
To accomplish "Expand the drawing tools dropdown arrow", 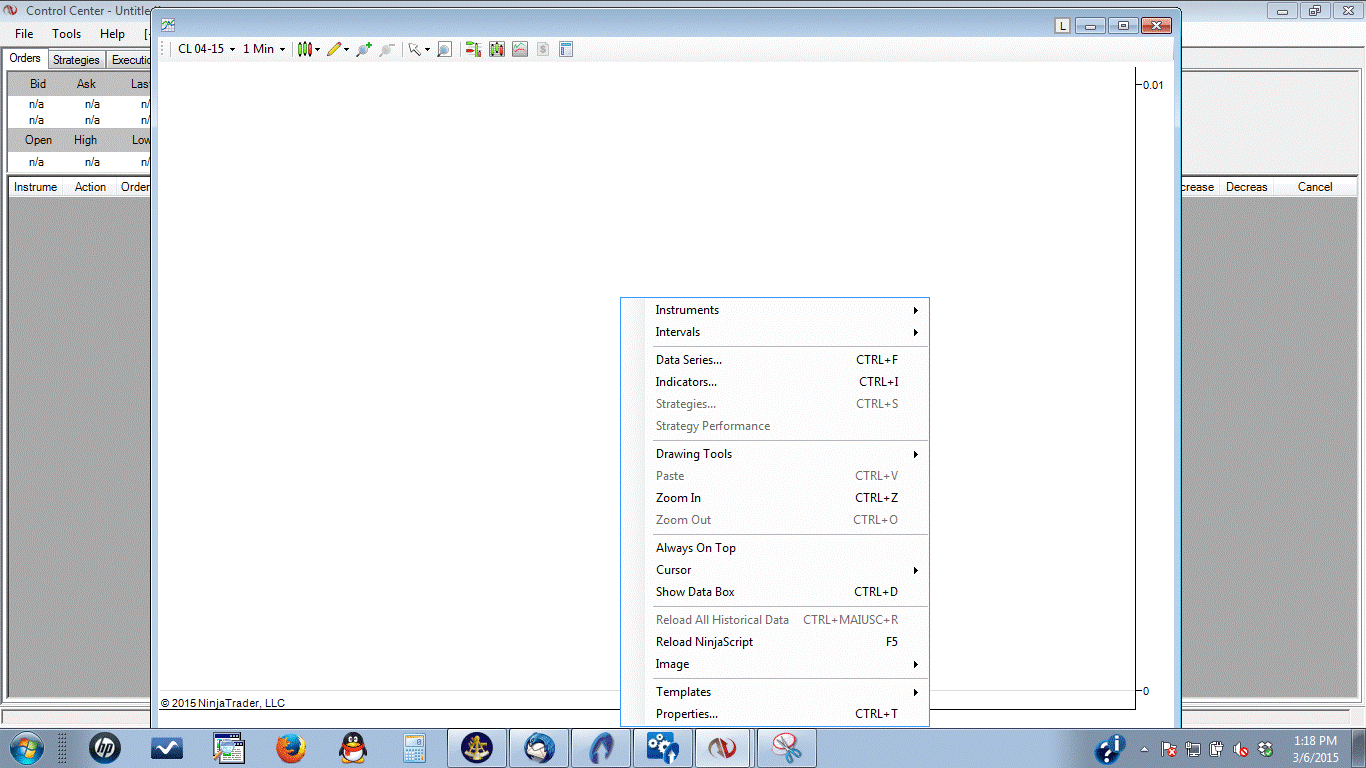I will (x=347, y=49).
